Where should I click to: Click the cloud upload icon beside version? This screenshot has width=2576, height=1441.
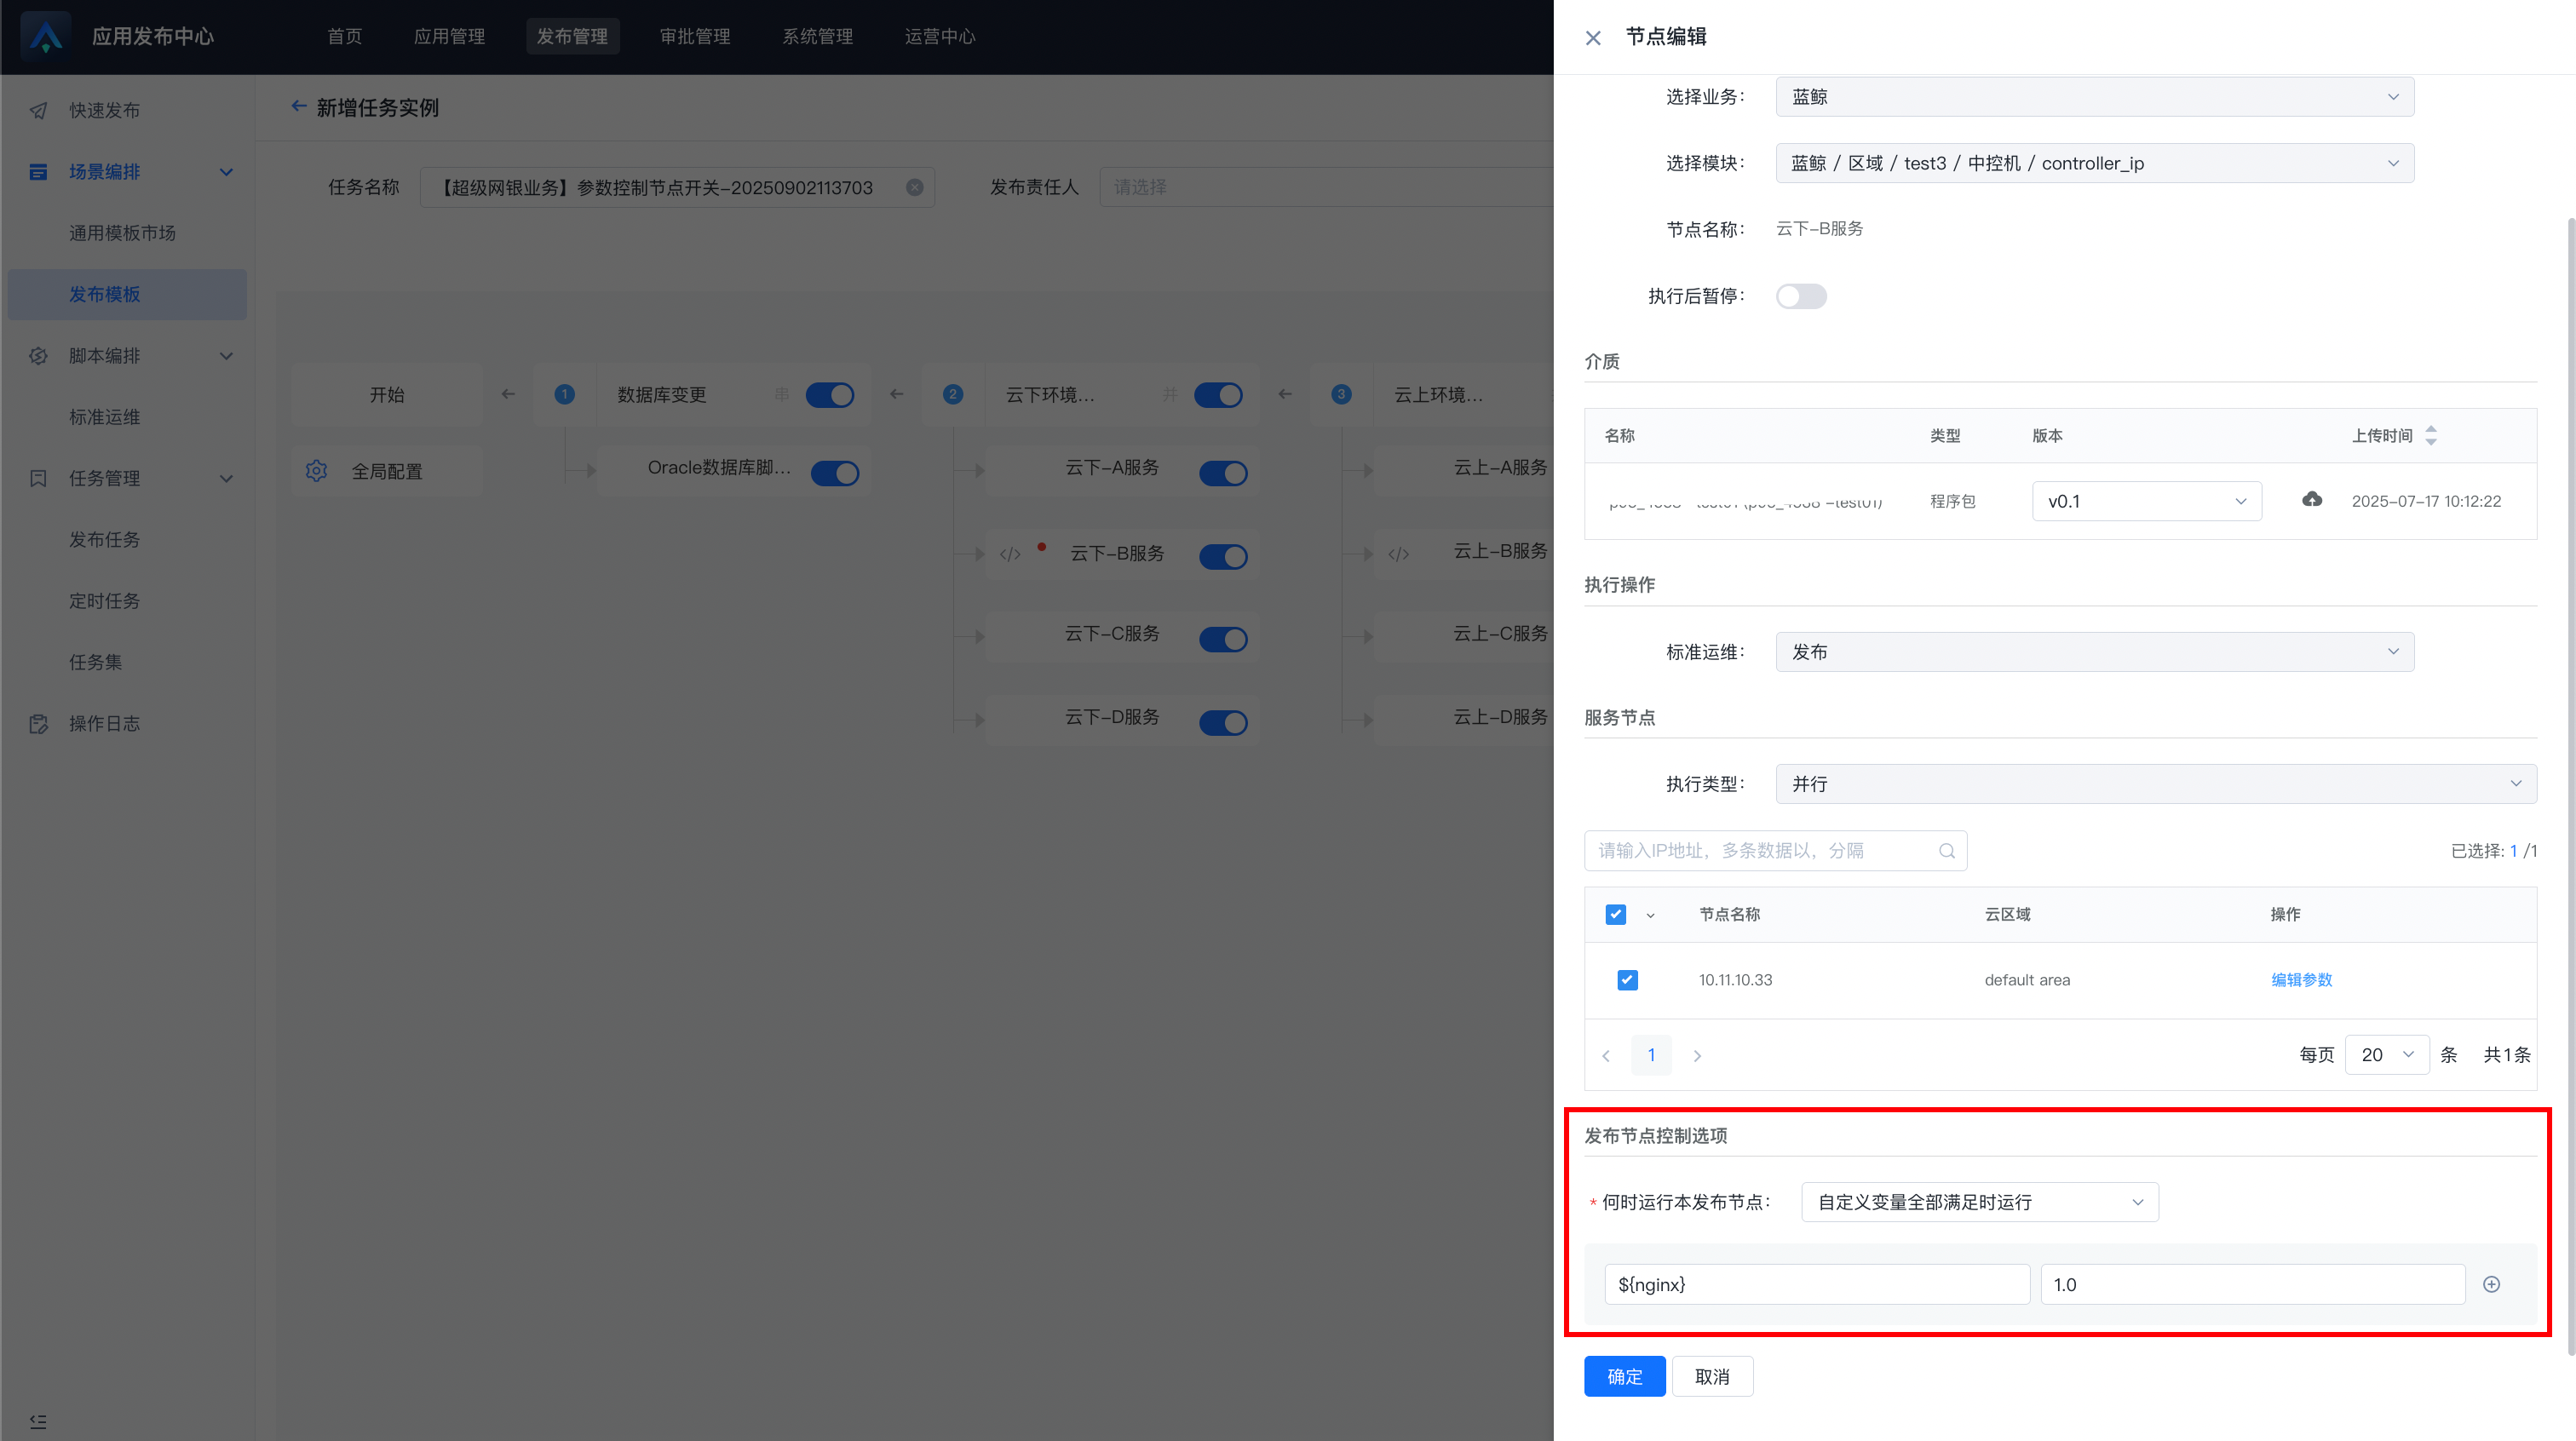tap(2311, 499)
